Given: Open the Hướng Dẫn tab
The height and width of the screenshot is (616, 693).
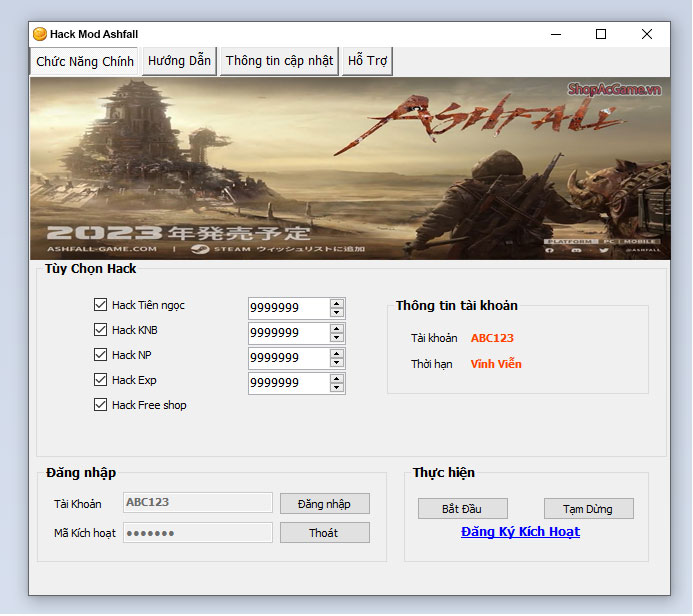Looking at the screenshot, I should click(179, 61).
